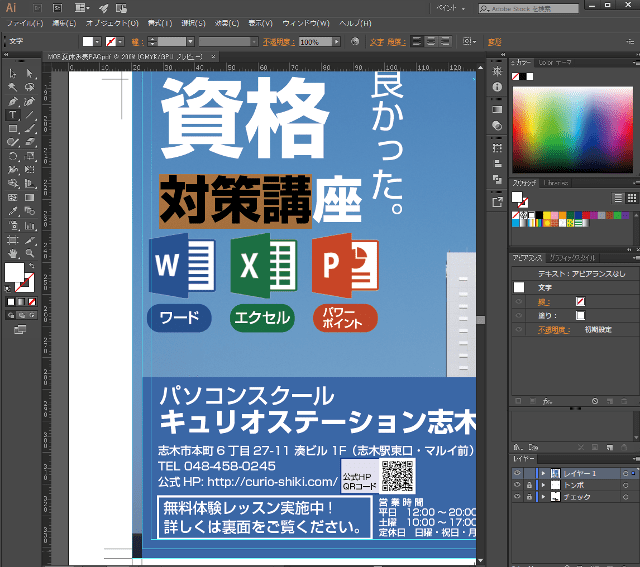
Task: Expand the トンボ layer
Action: click(x=543, y=485)
